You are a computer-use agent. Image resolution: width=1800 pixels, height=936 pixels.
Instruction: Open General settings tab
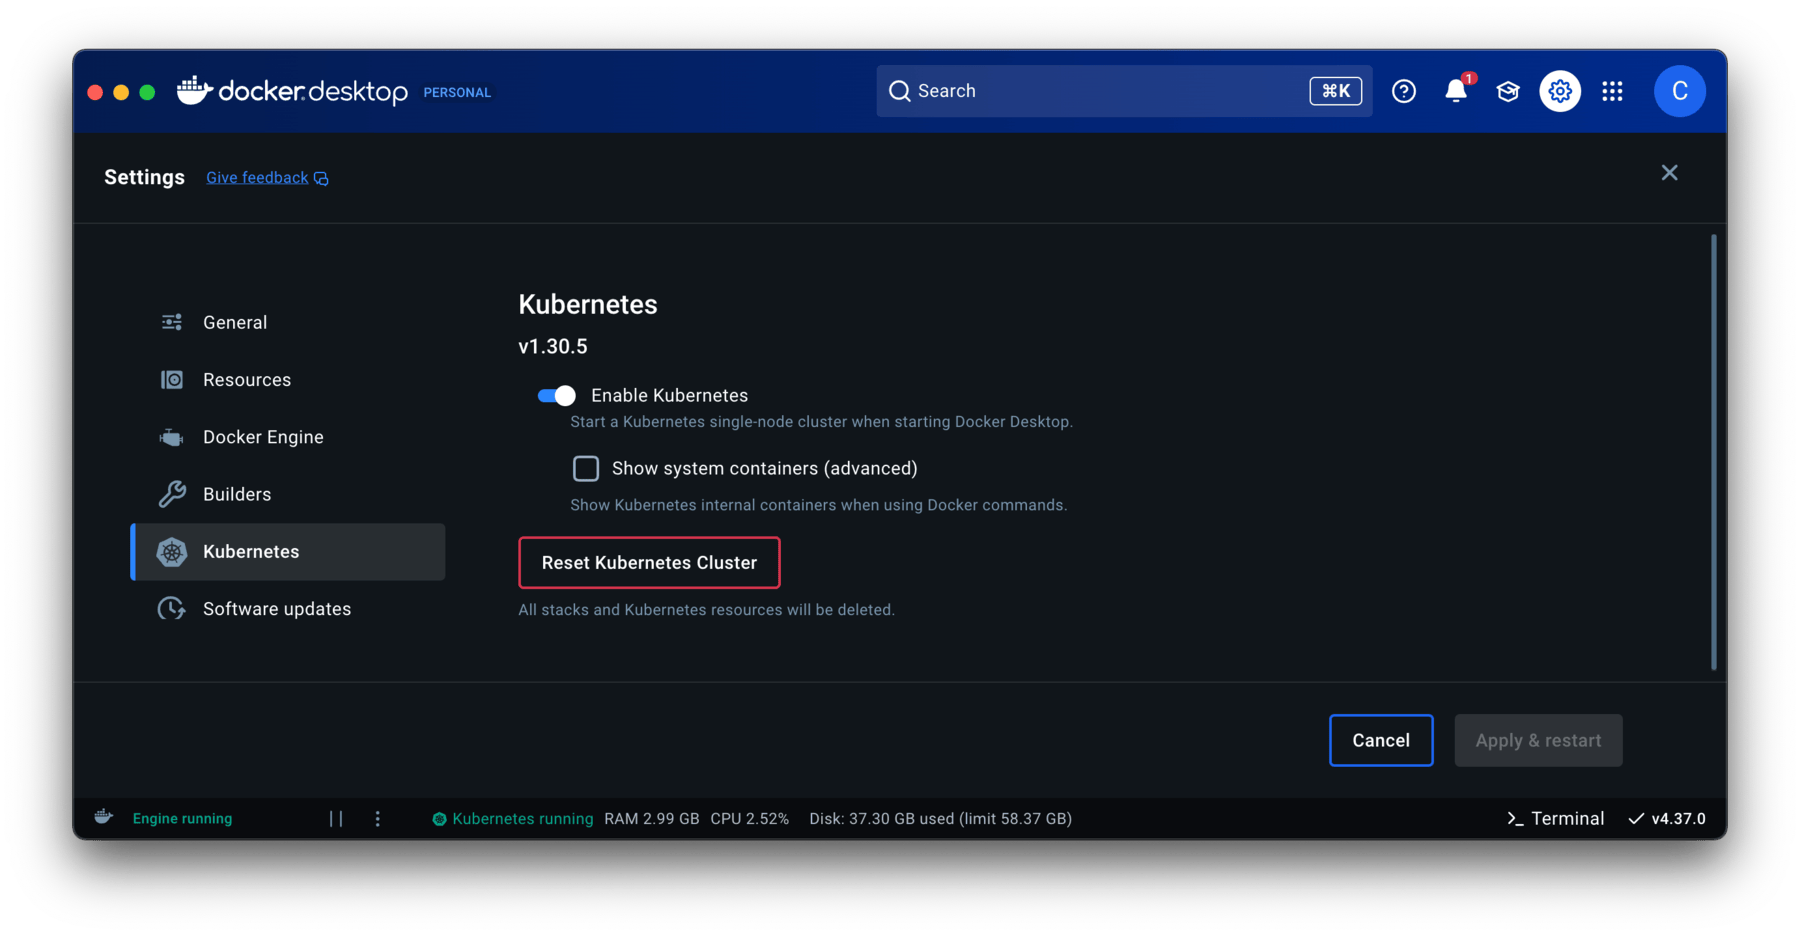pos(288,322)
